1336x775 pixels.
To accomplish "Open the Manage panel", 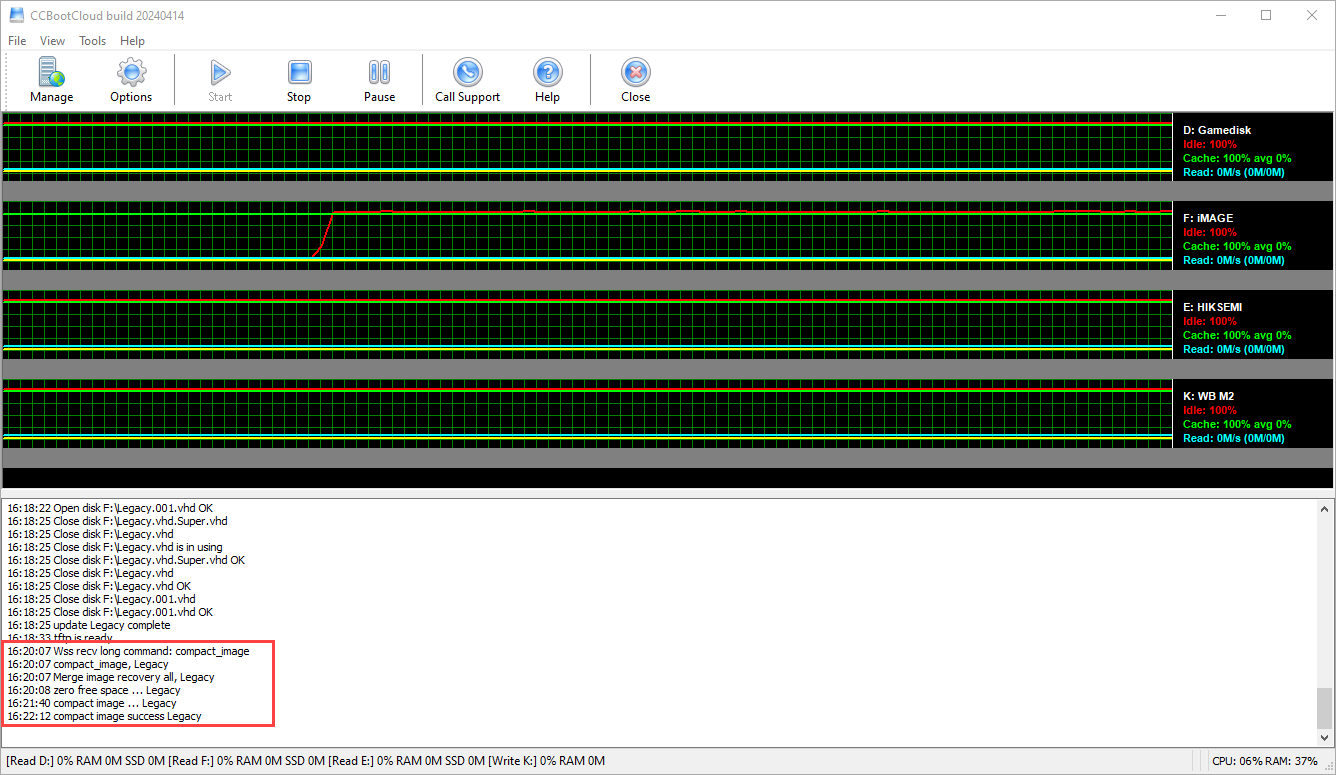I will pyautogui.click(x=51, y=79).
